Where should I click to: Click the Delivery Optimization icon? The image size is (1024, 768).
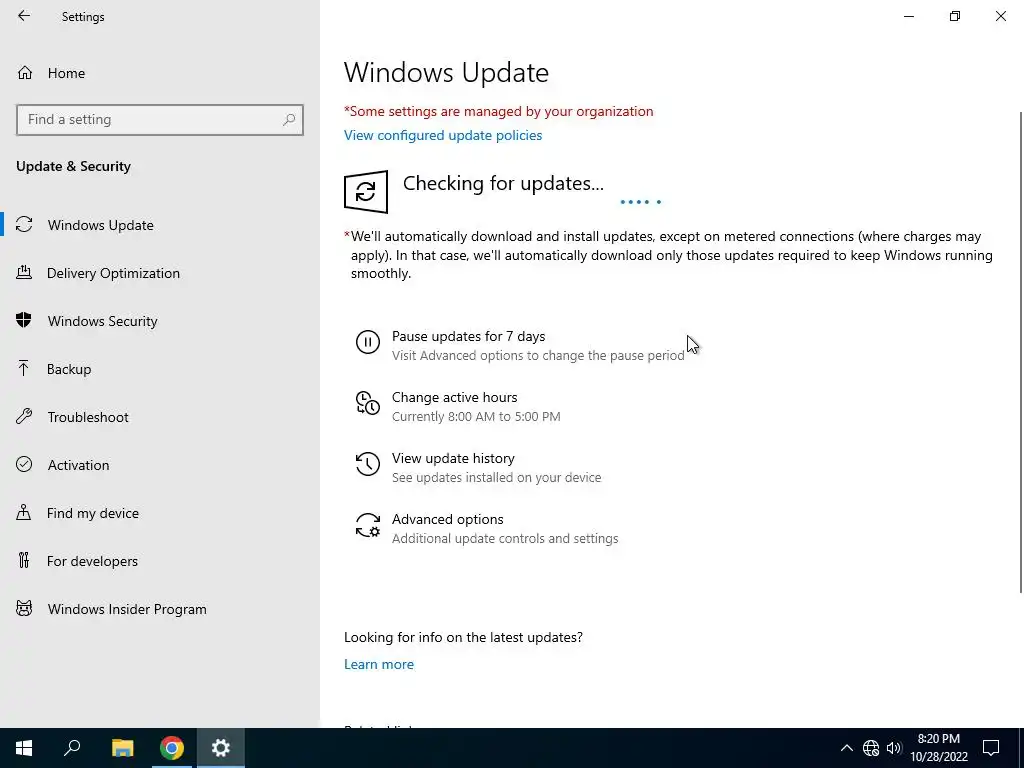pyautogui.click(x=24, y=272)
